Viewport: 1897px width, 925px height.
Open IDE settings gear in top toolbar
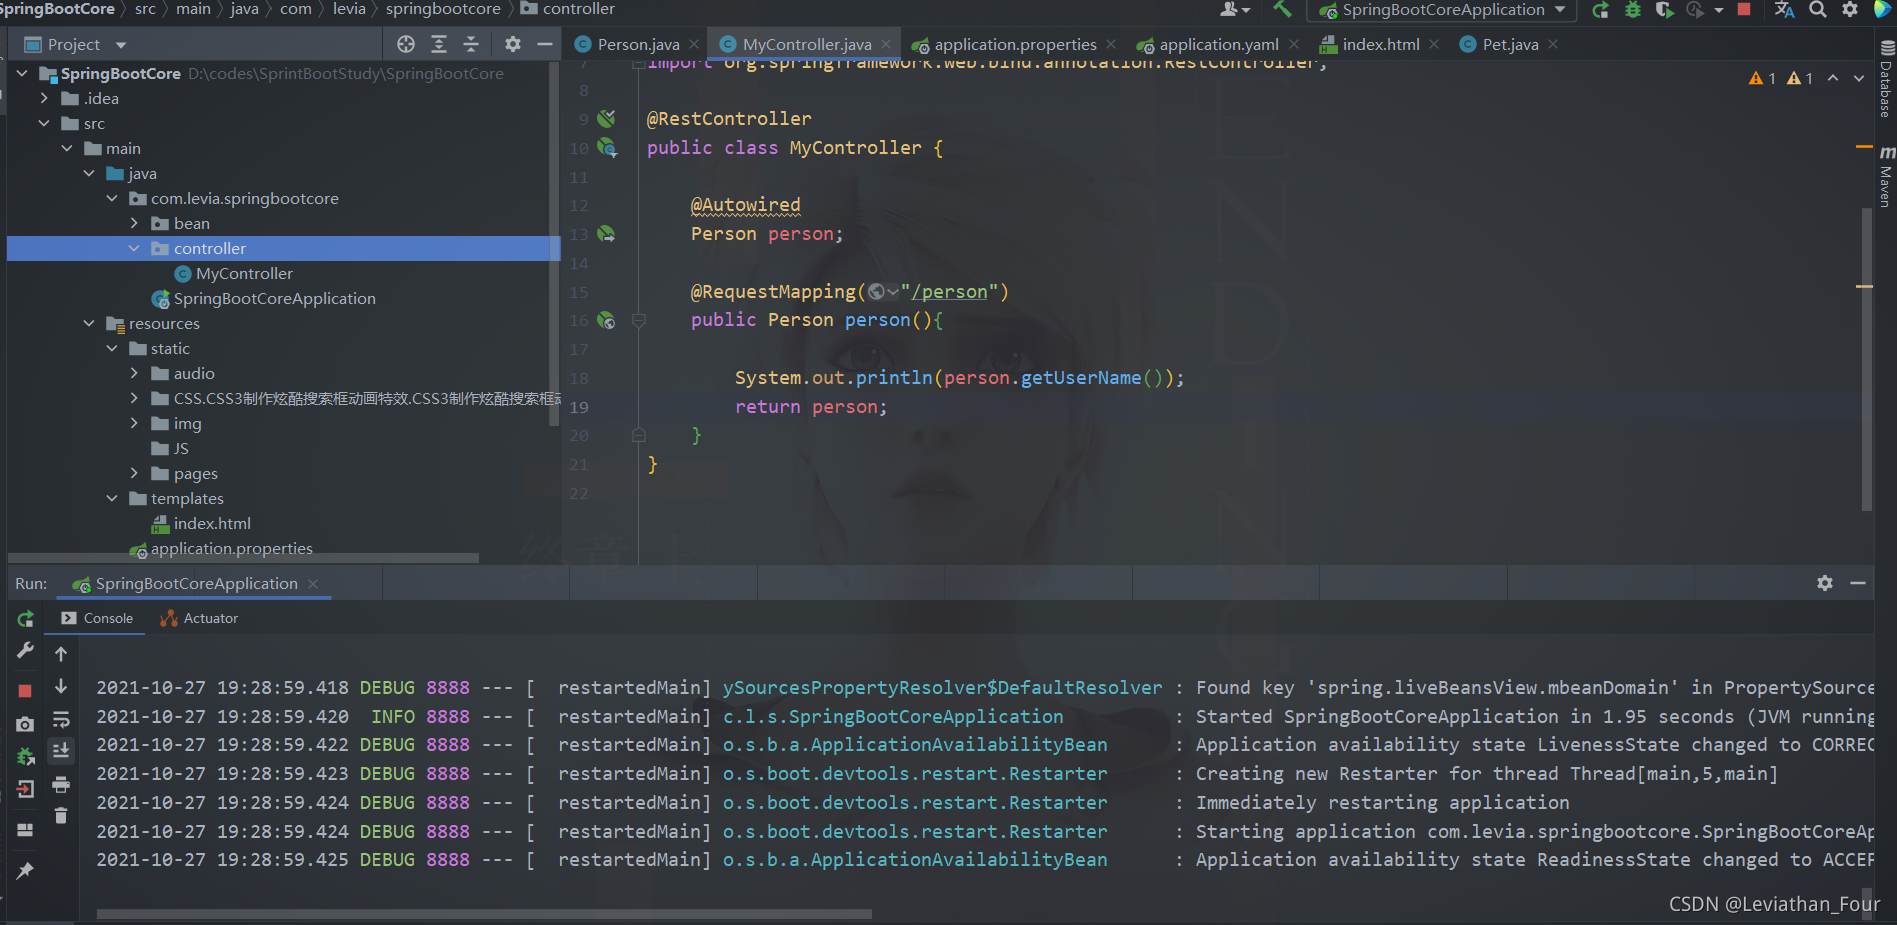1850,10
